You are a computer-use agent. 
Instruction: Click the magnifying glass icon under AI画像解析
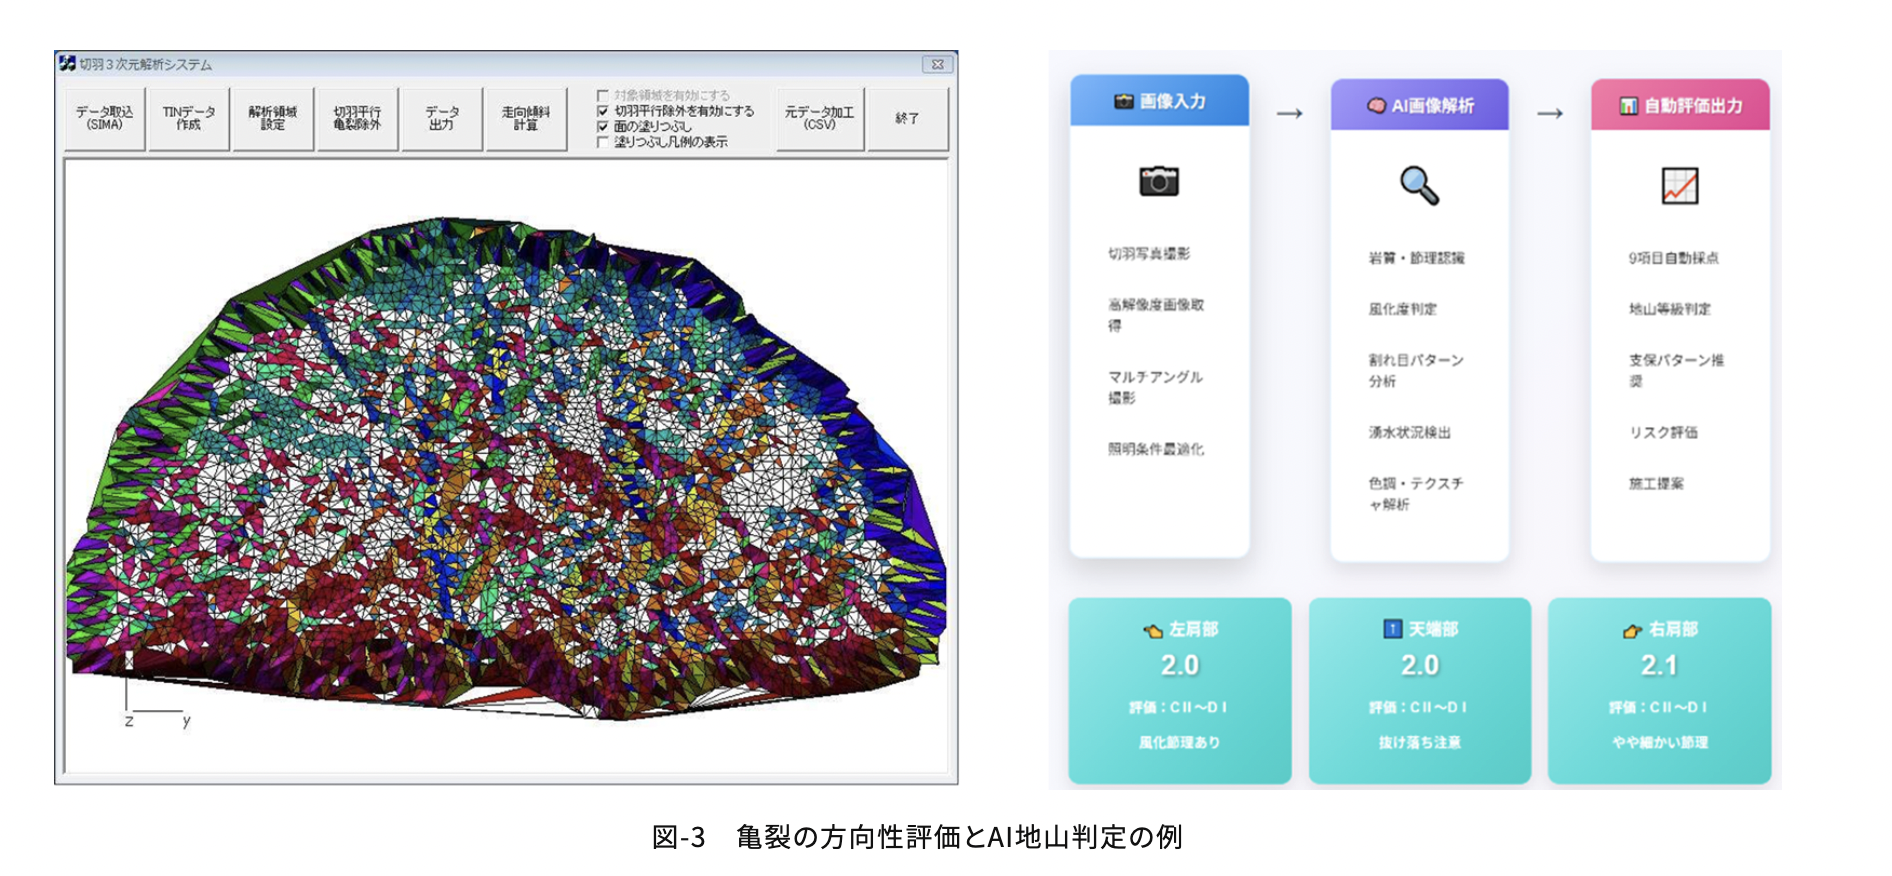pyautogui.click(x=1418, y=185)
